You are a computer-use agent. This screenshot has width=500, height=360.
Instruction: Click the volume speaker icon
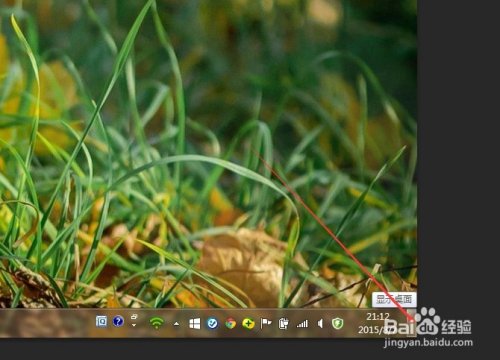(320, 323)
